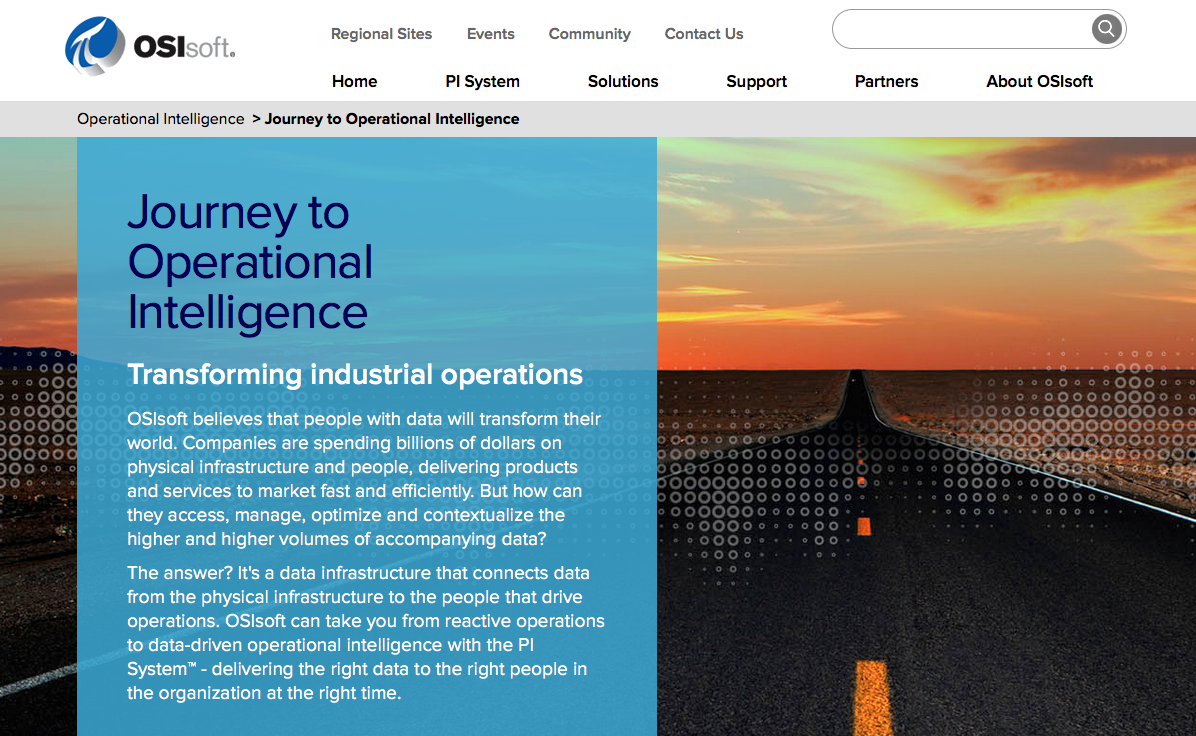Click the Transforming industrial operations subheading
Viewport: 1196px width, 736px height.
[x=355, y=374]
